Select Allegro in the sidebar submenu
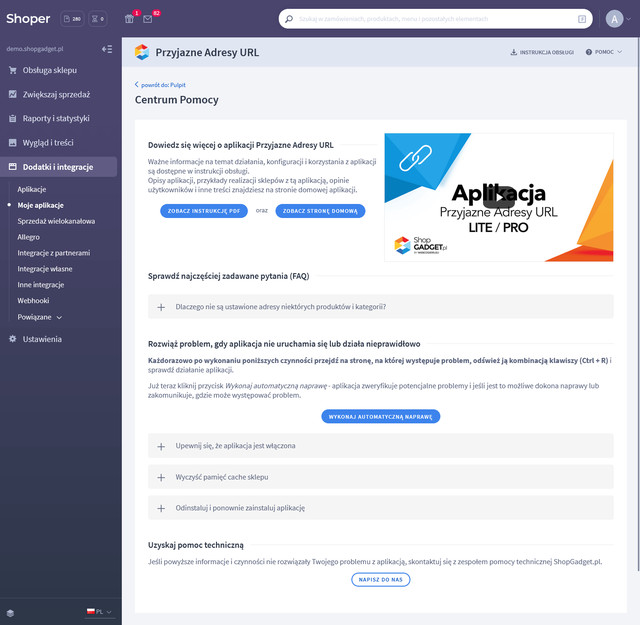This screenshot has width=640, height=625. point(29,237)
